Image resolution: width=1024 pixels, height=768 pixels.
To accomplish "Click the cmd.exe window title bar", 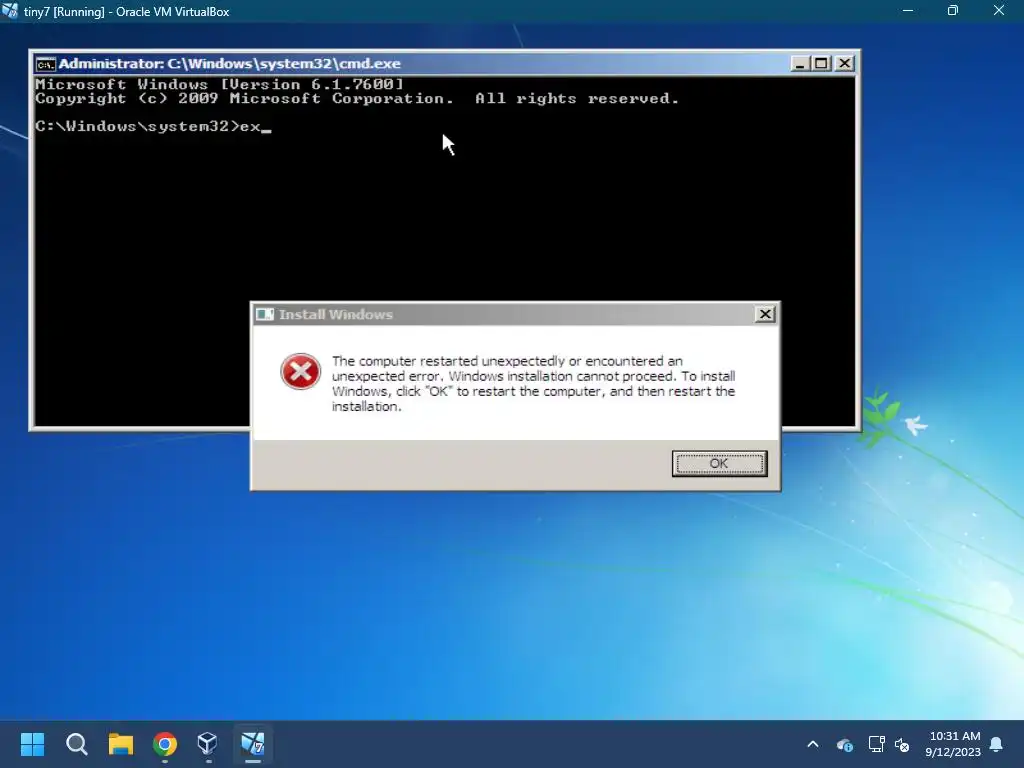I will point(444,63).
